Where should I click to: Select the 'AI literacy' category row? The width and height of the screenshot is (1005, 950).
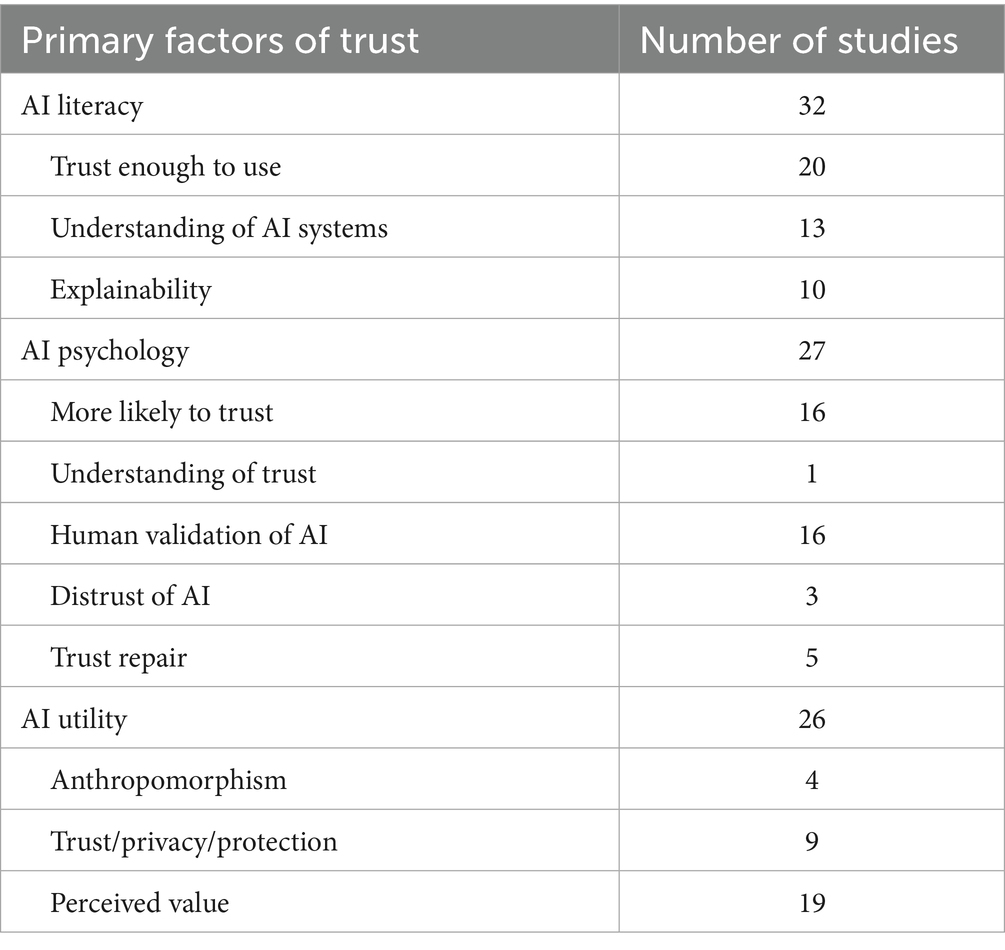pyautogui.click(x=82, y=105)
